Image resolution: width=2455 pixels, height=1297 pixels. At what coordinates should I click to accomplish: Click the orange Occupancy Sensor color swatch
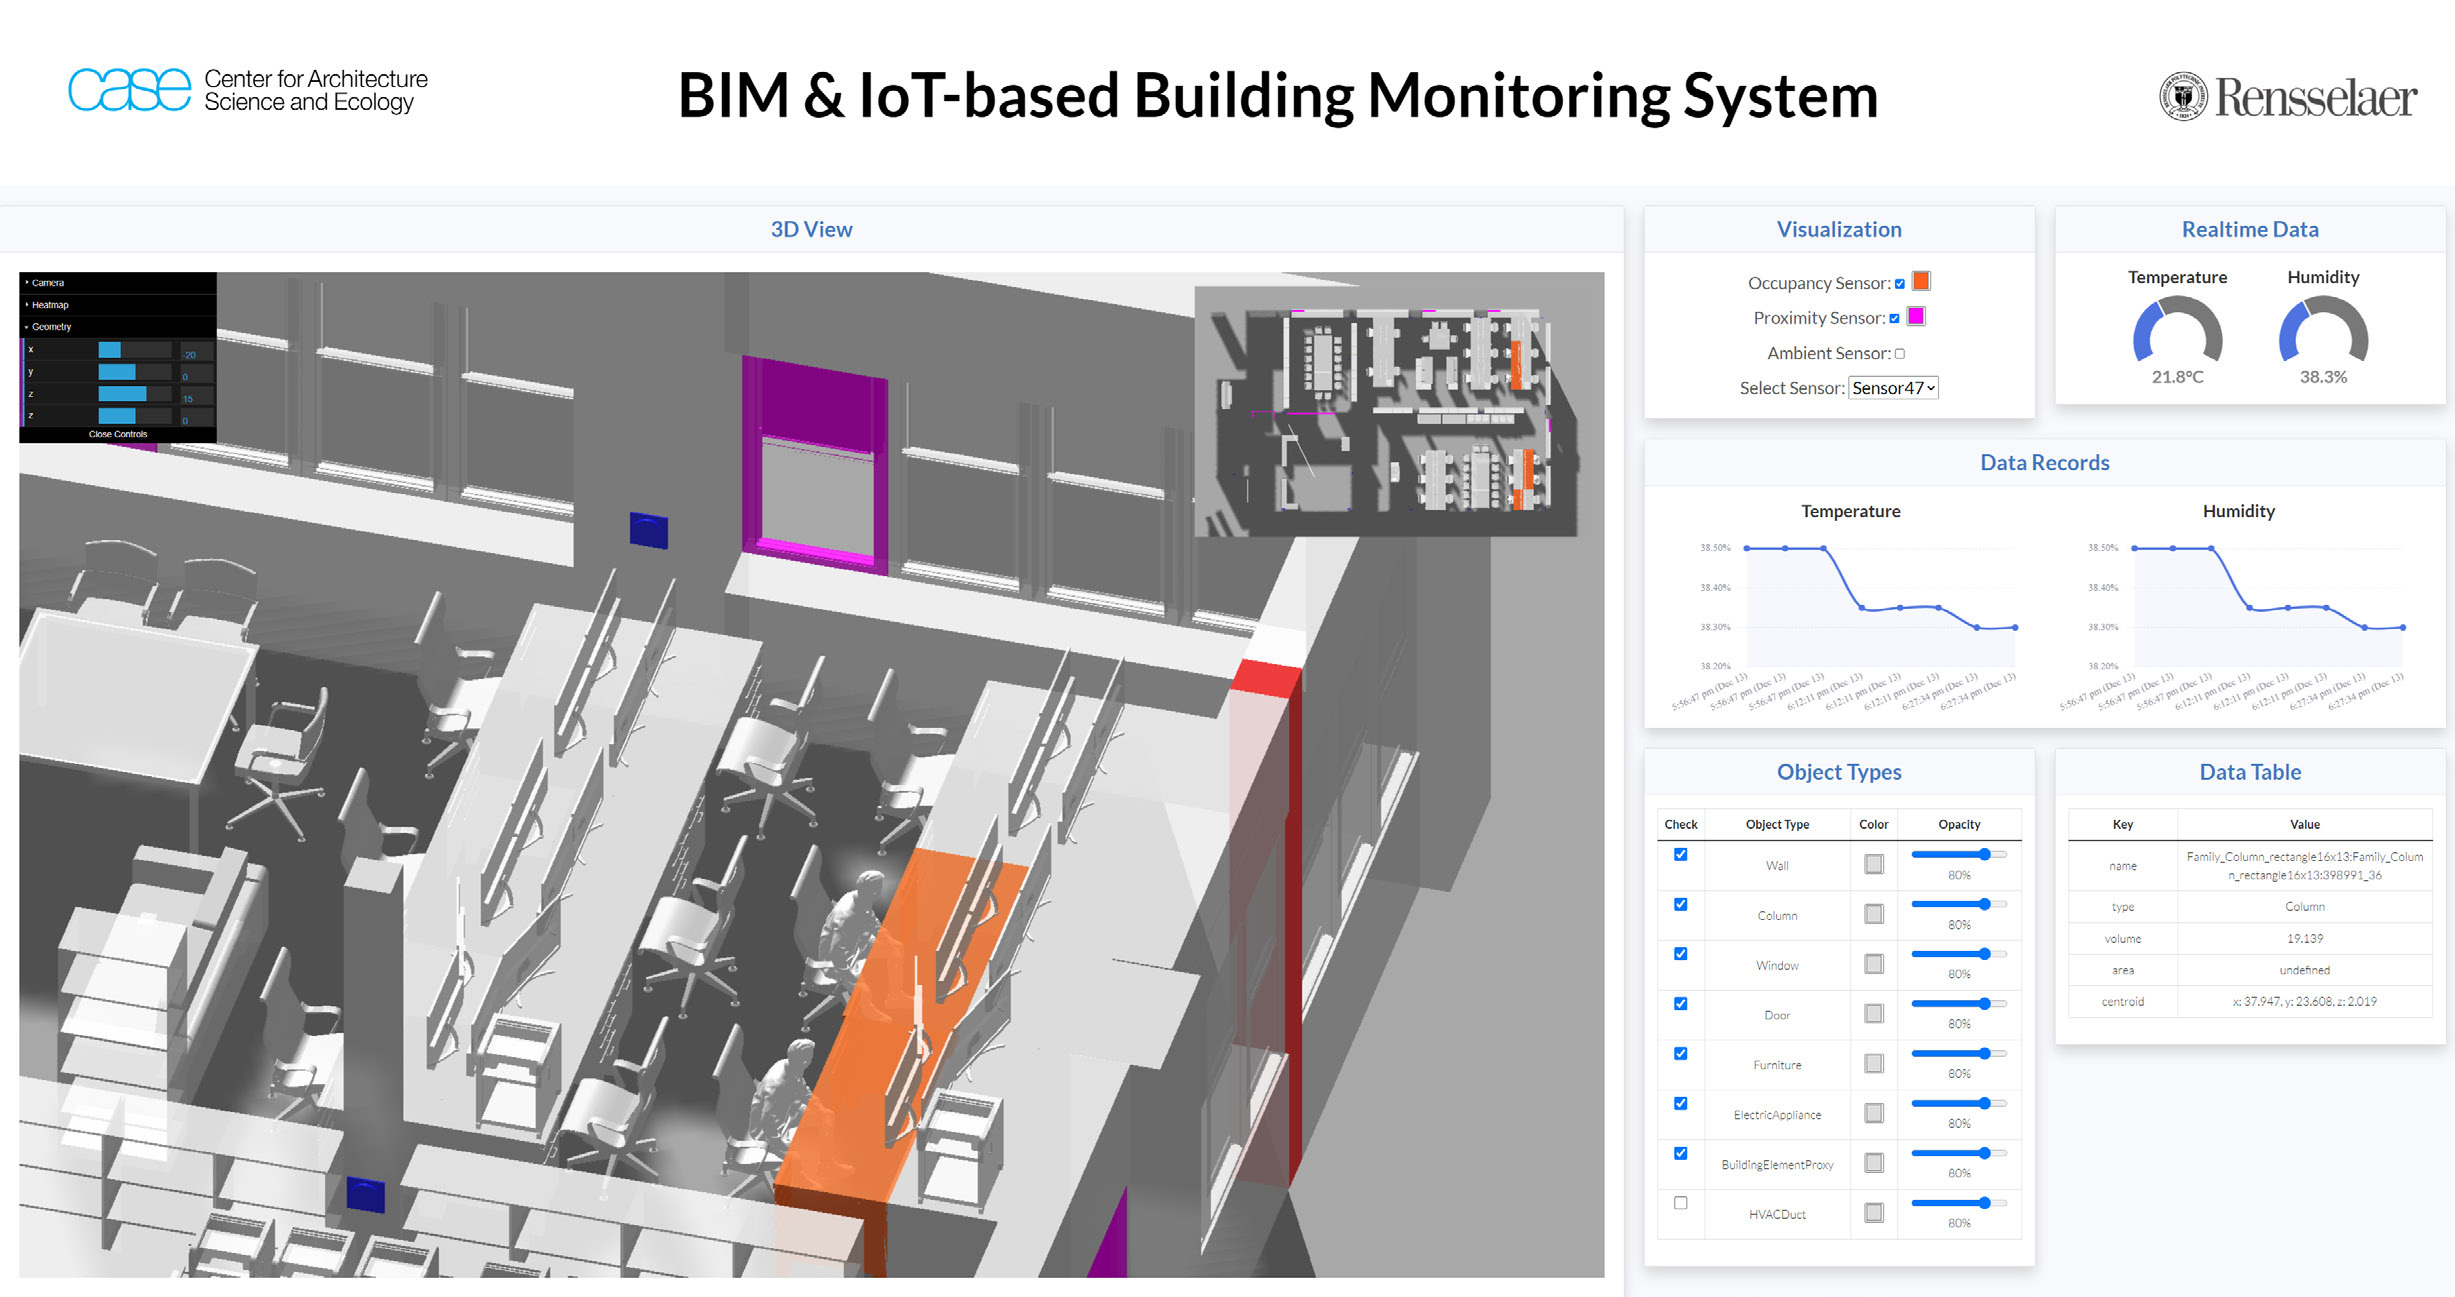1920,282
